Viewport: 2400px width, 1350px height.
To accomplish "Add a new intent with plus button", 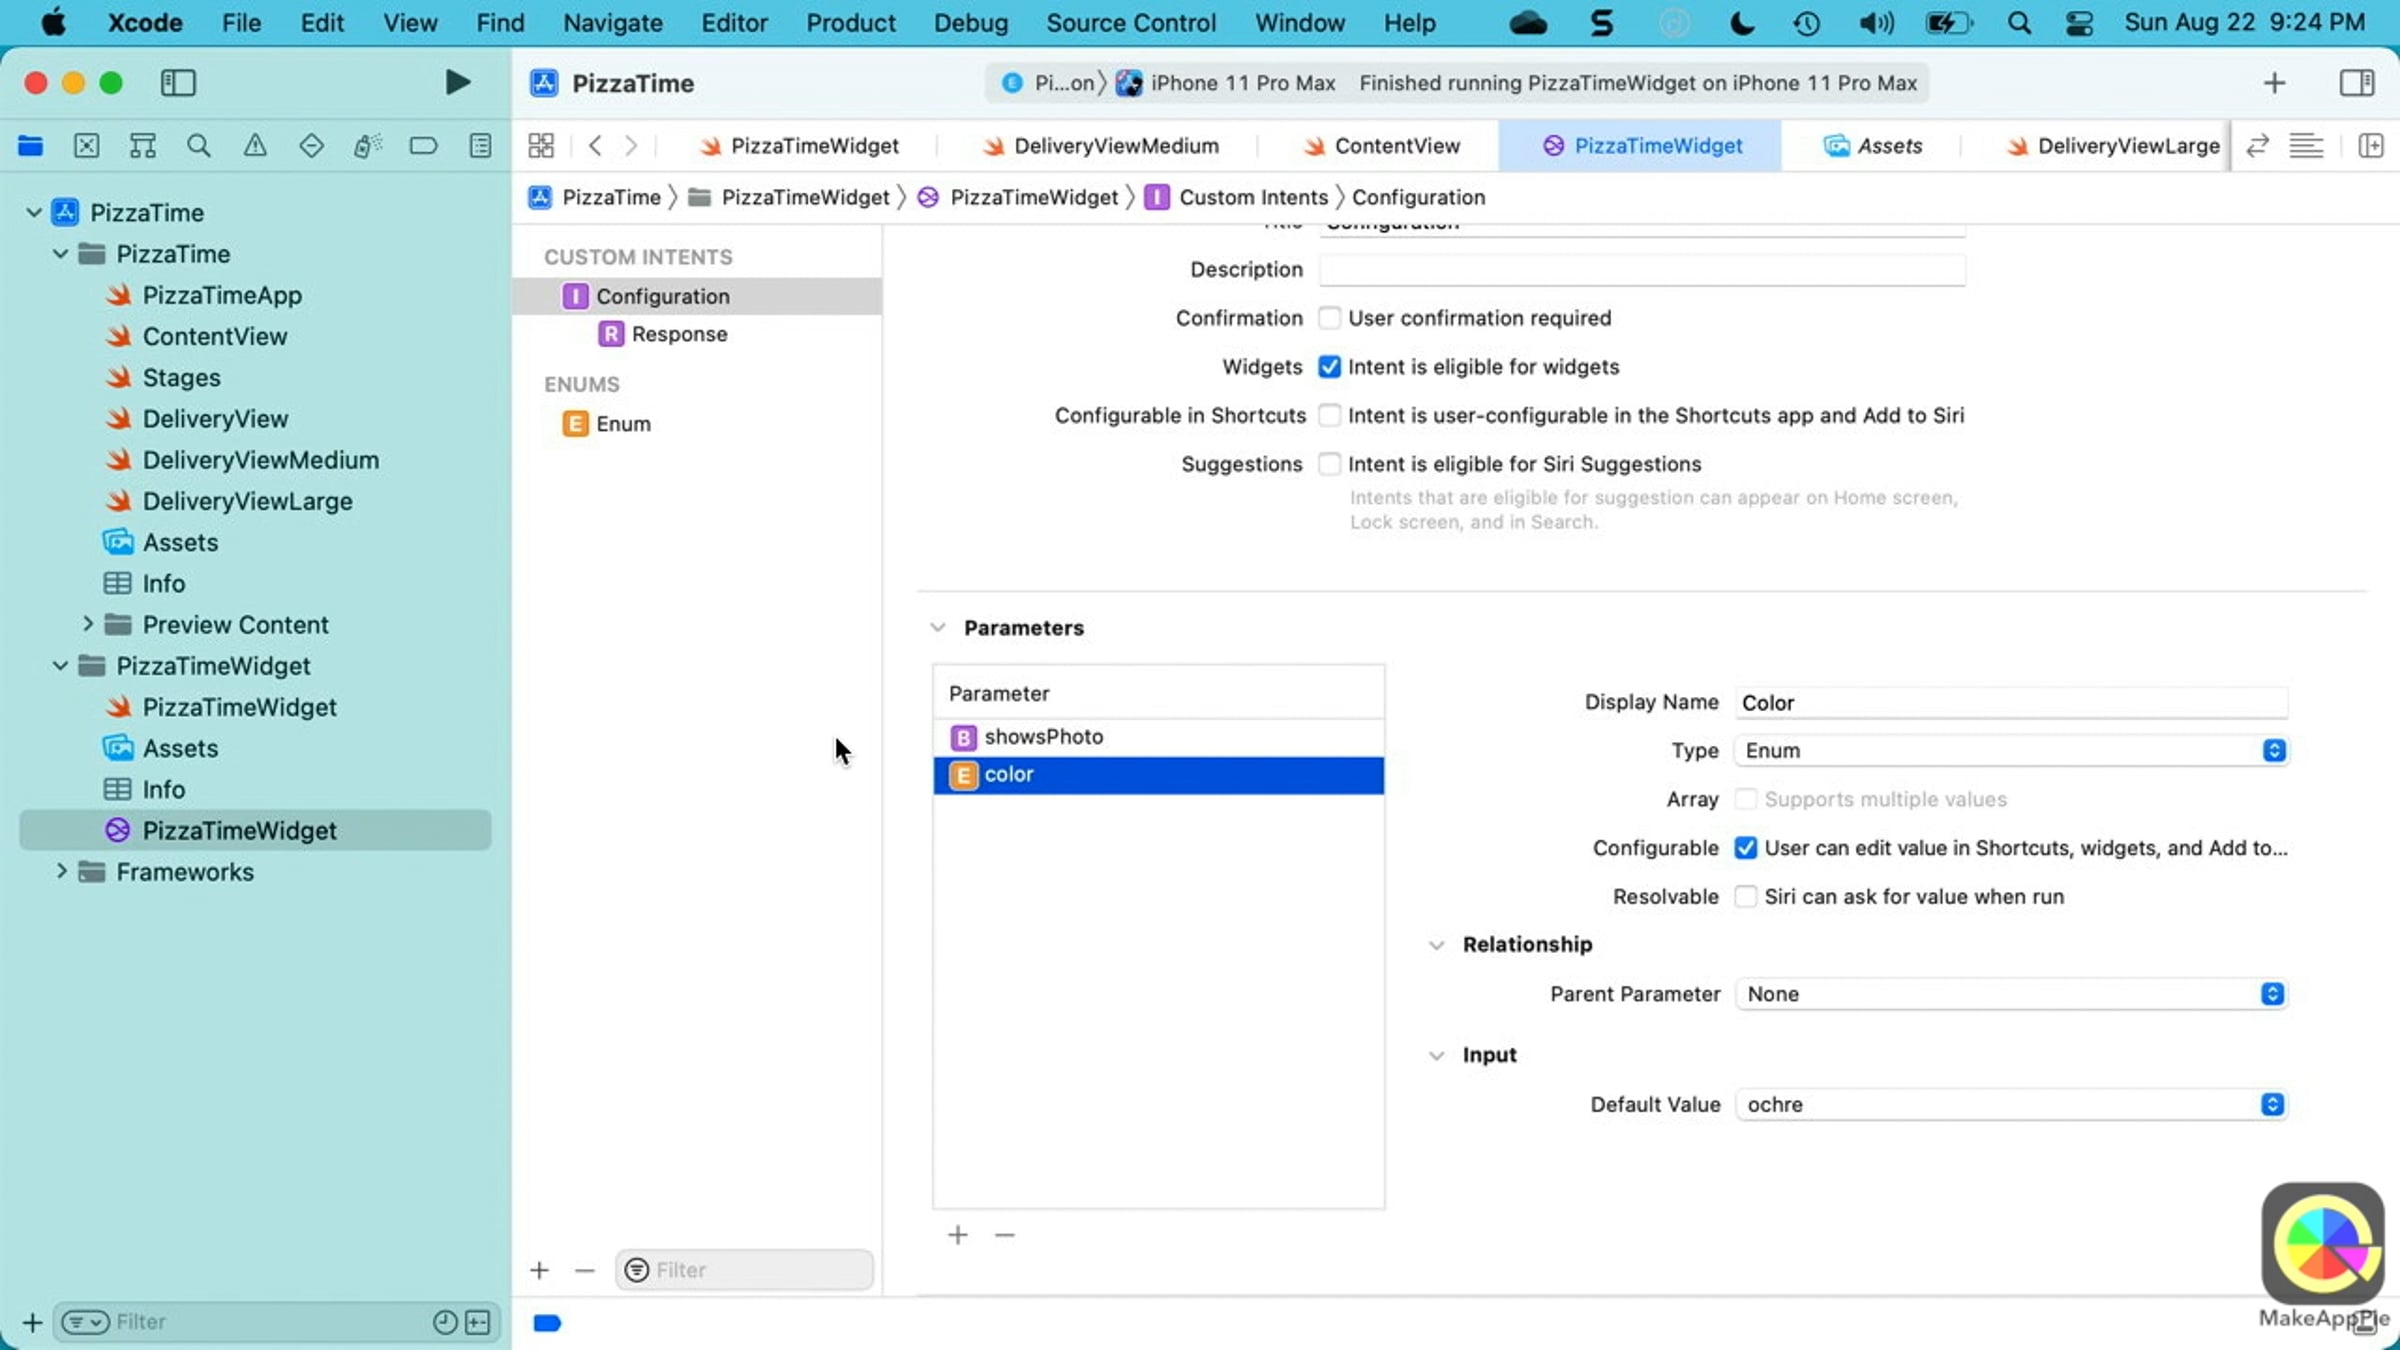I will 539,1270.
